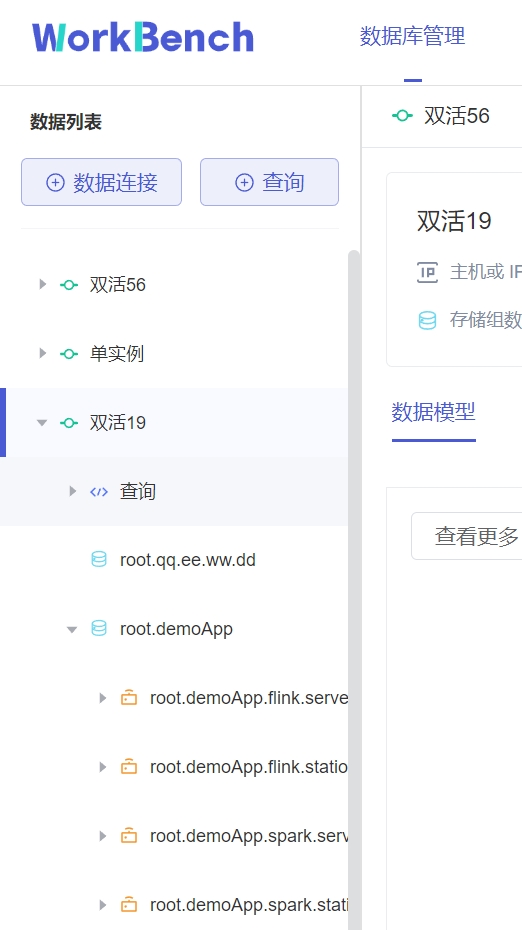Image resolution: width=522 pixels, height=930 pixels.
Task: Click the code icon next to 查询 node
Action: (99, 492)
